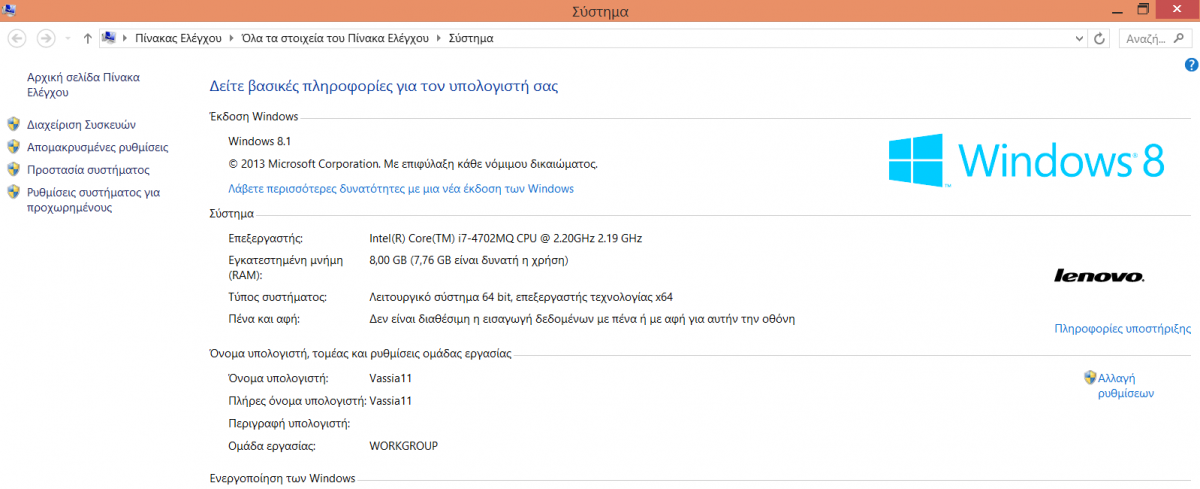Select RAM value 8,00 GB text
This screenshot has height=489, width=1200.
pyautogui.click(x=469, y=260)
